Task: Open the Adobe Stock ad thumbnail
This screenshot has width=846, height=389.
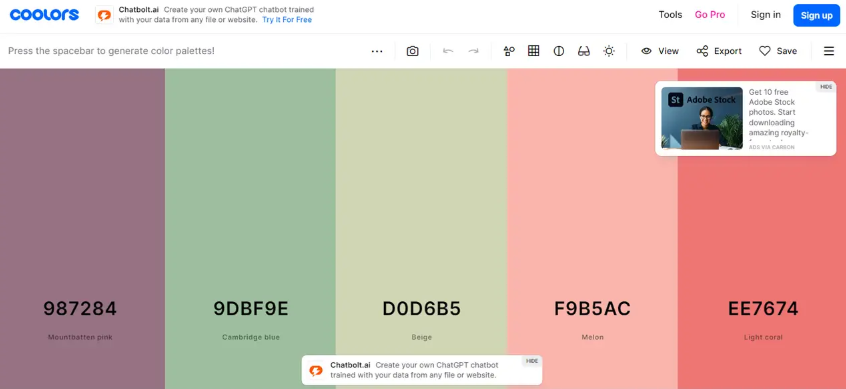Action: [702, 118]
